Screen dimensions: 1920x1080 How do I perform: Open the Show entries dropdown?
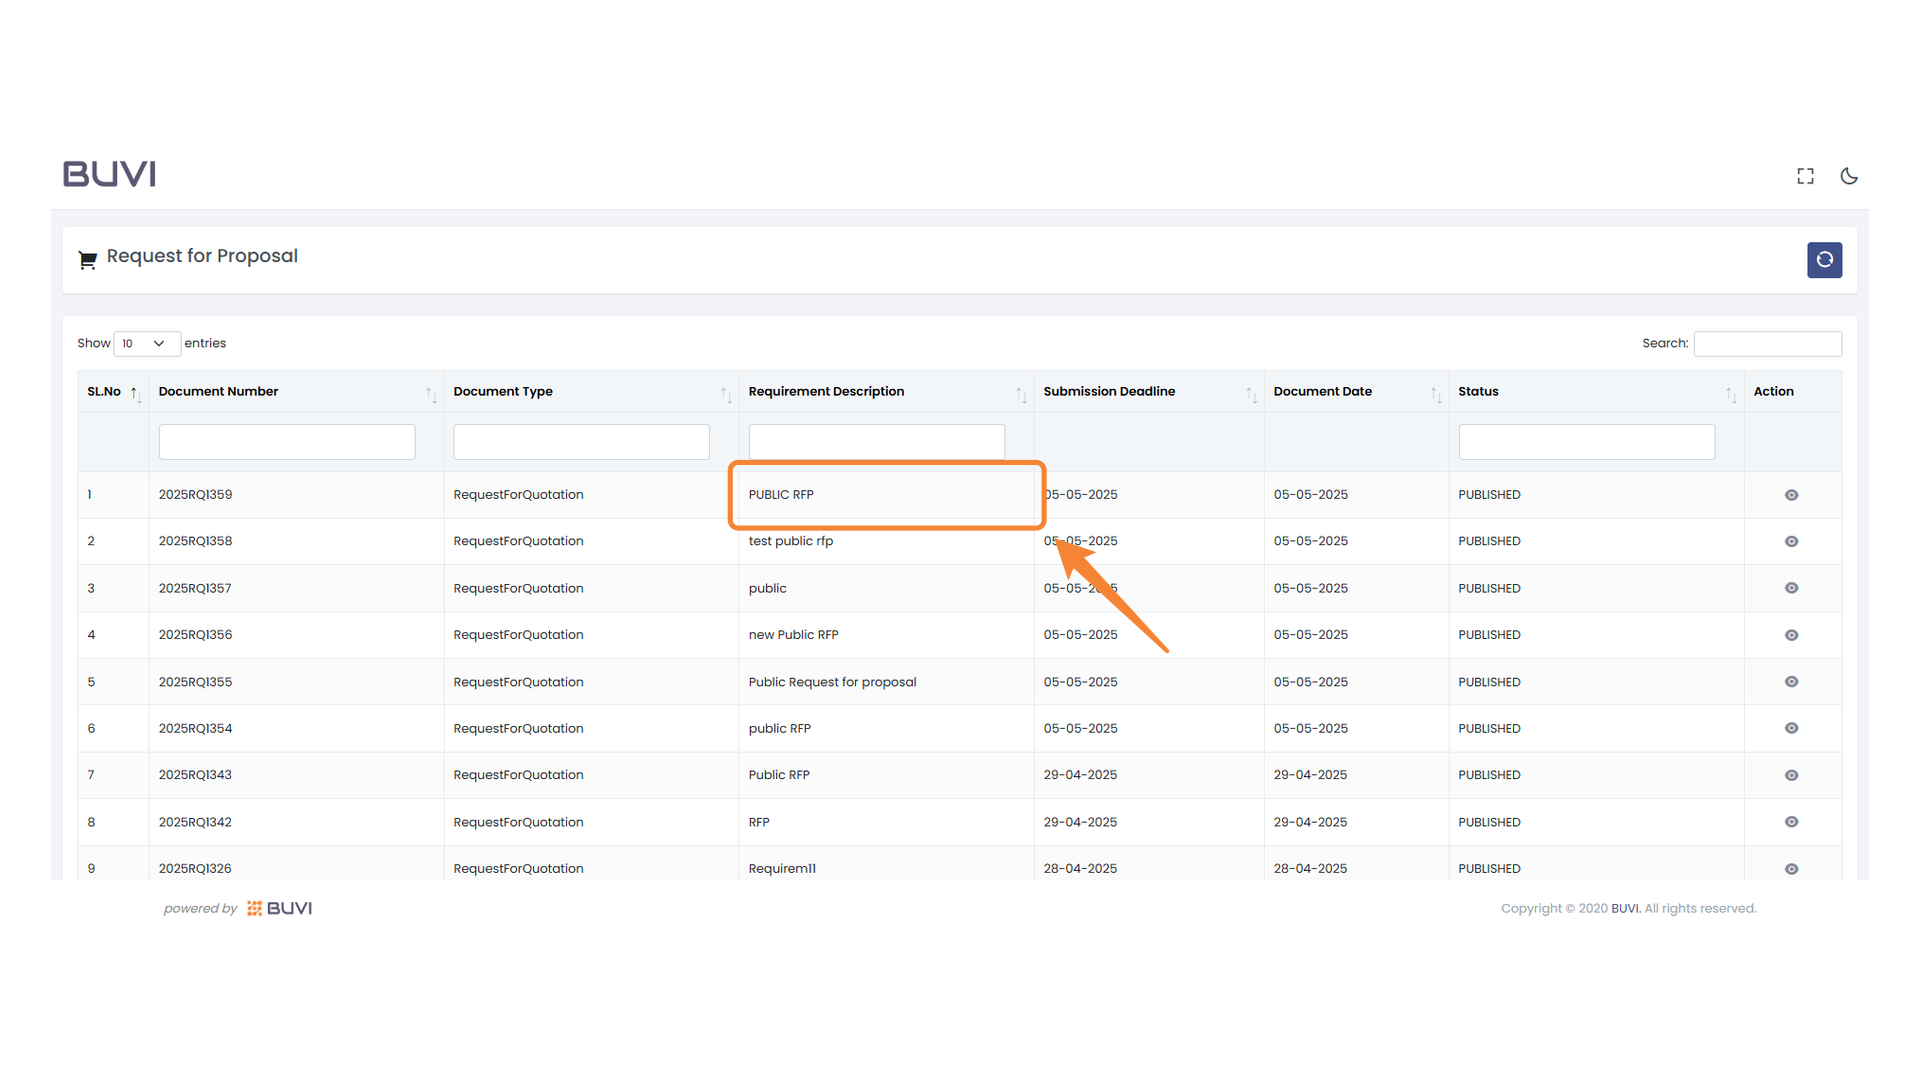(x=146, y=343)
